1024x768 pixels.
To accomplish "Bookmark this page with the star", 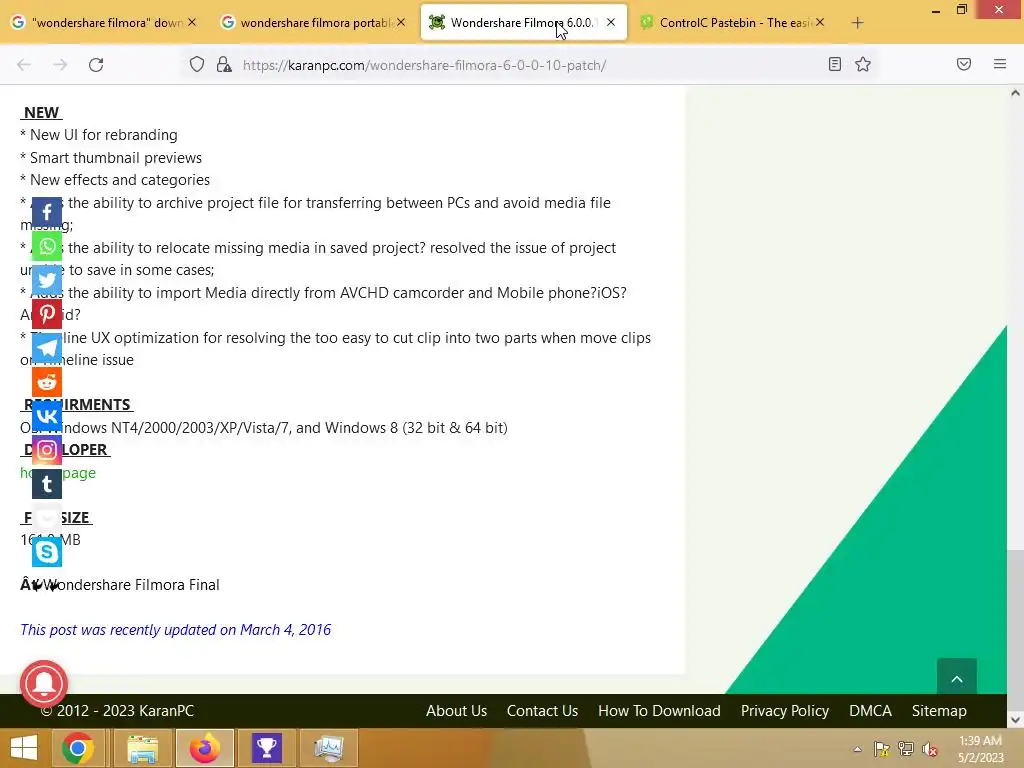I will 863,64.
